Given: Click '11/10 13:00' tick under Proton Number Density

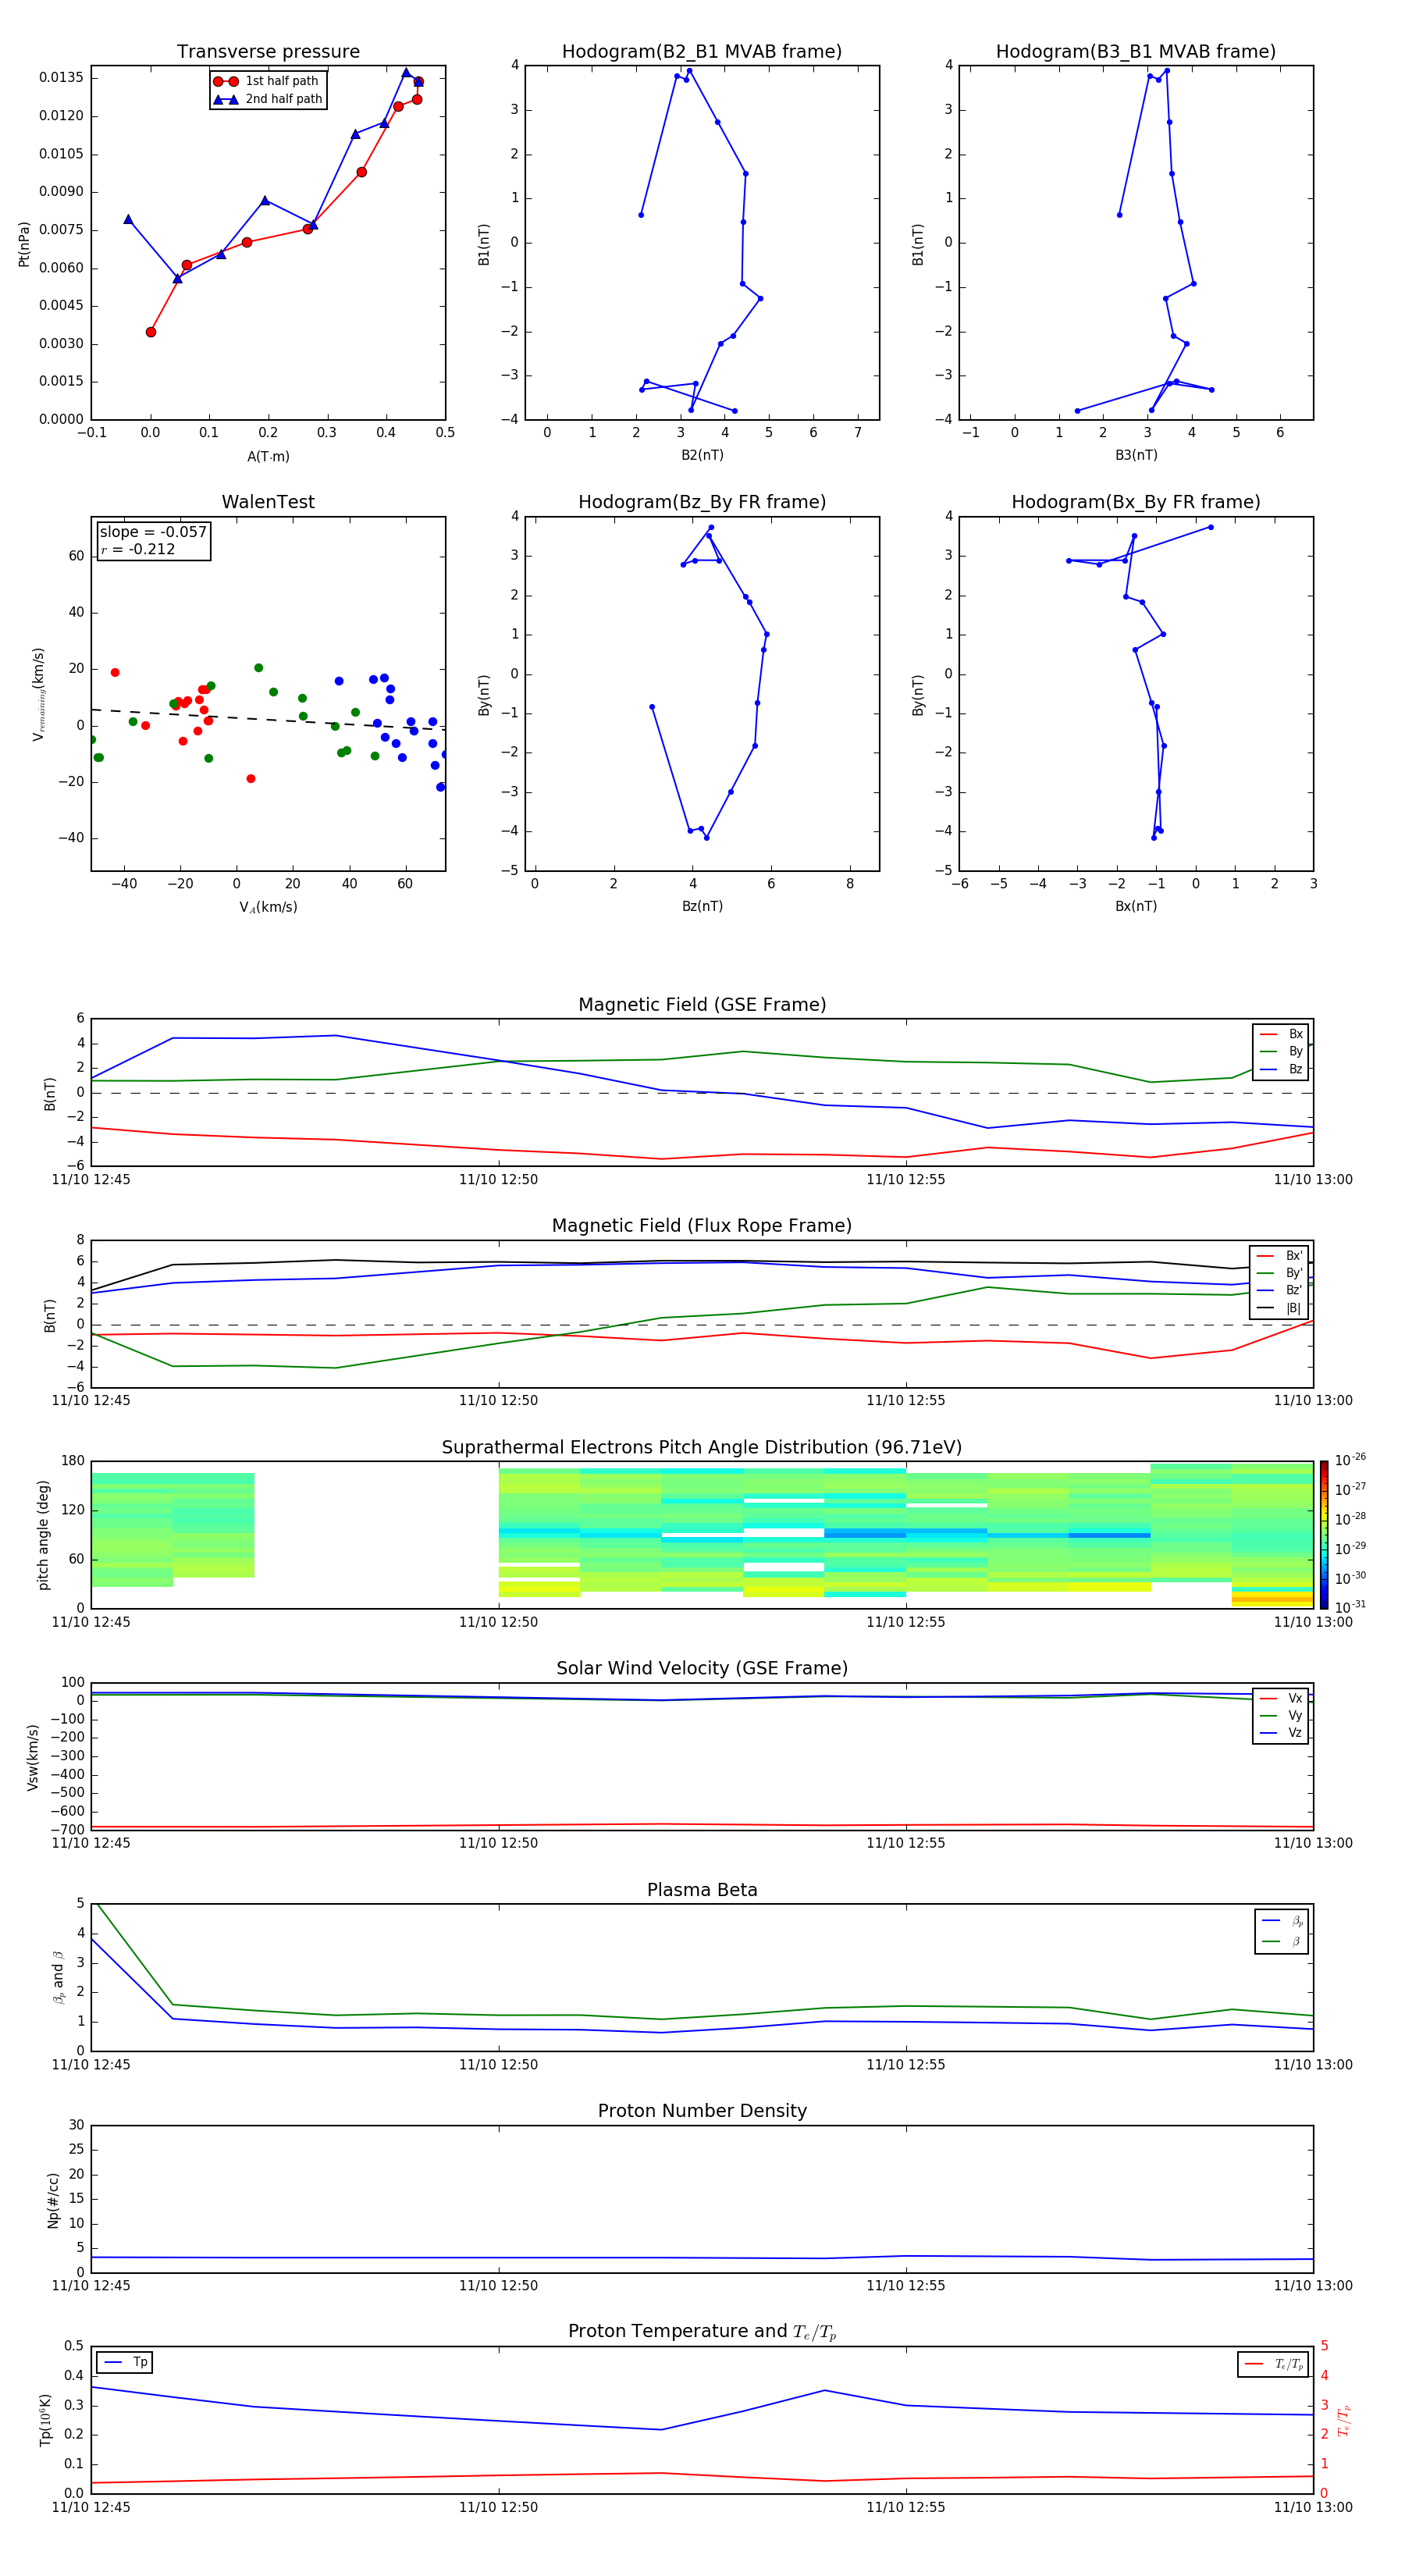Looking at the screenshot, I should click(1313, 2286).
